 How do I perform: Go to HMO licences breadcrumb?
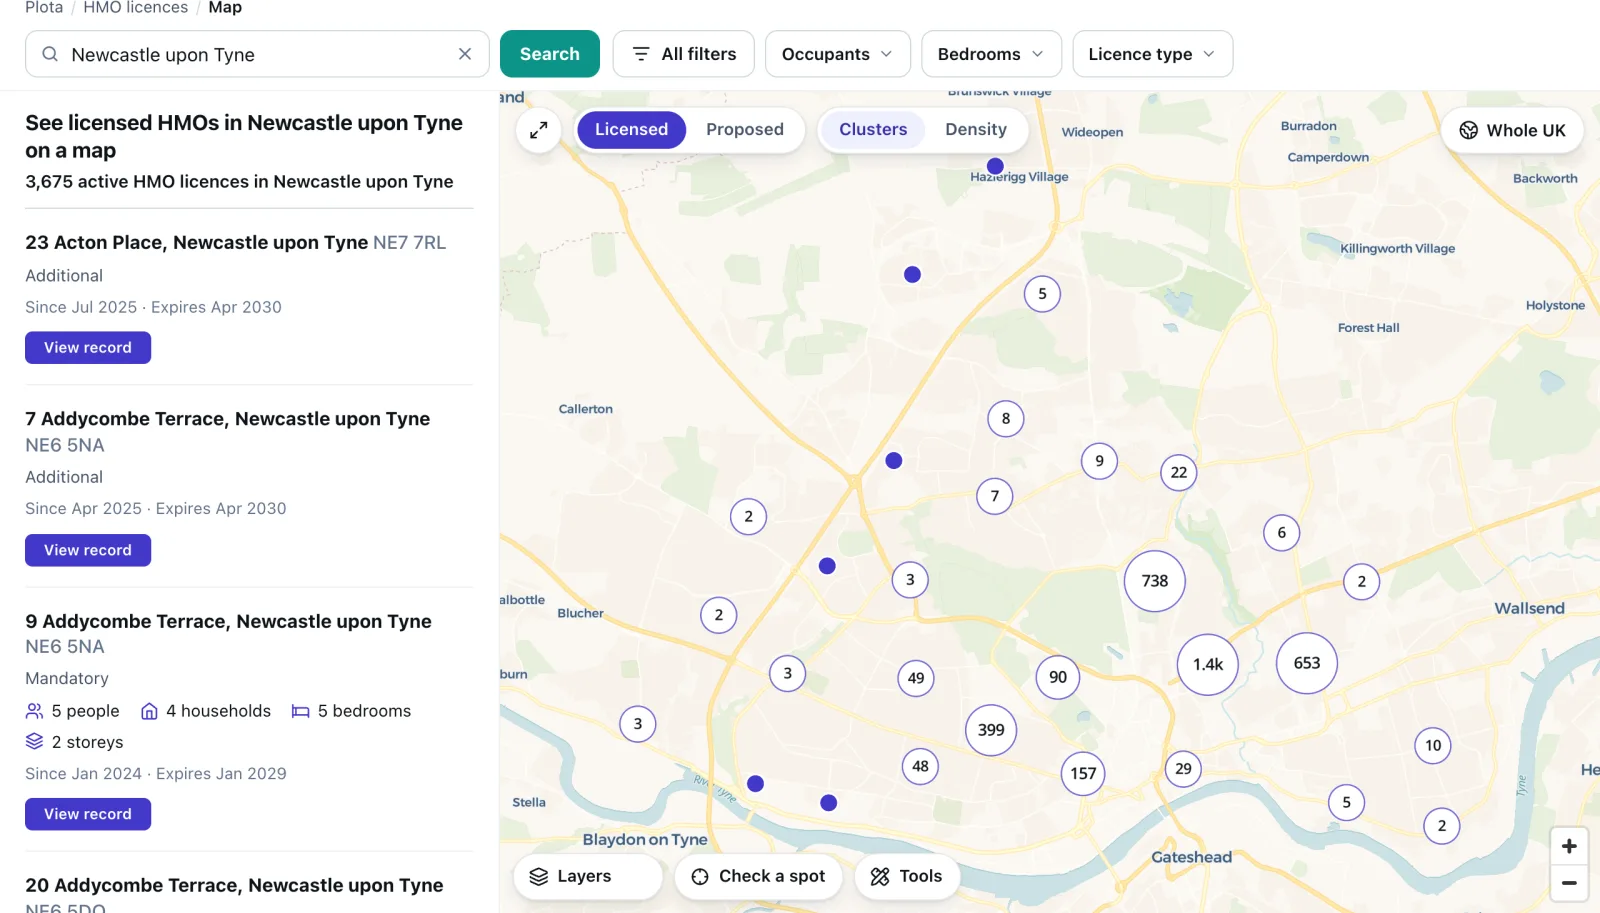tap(136, 8)
